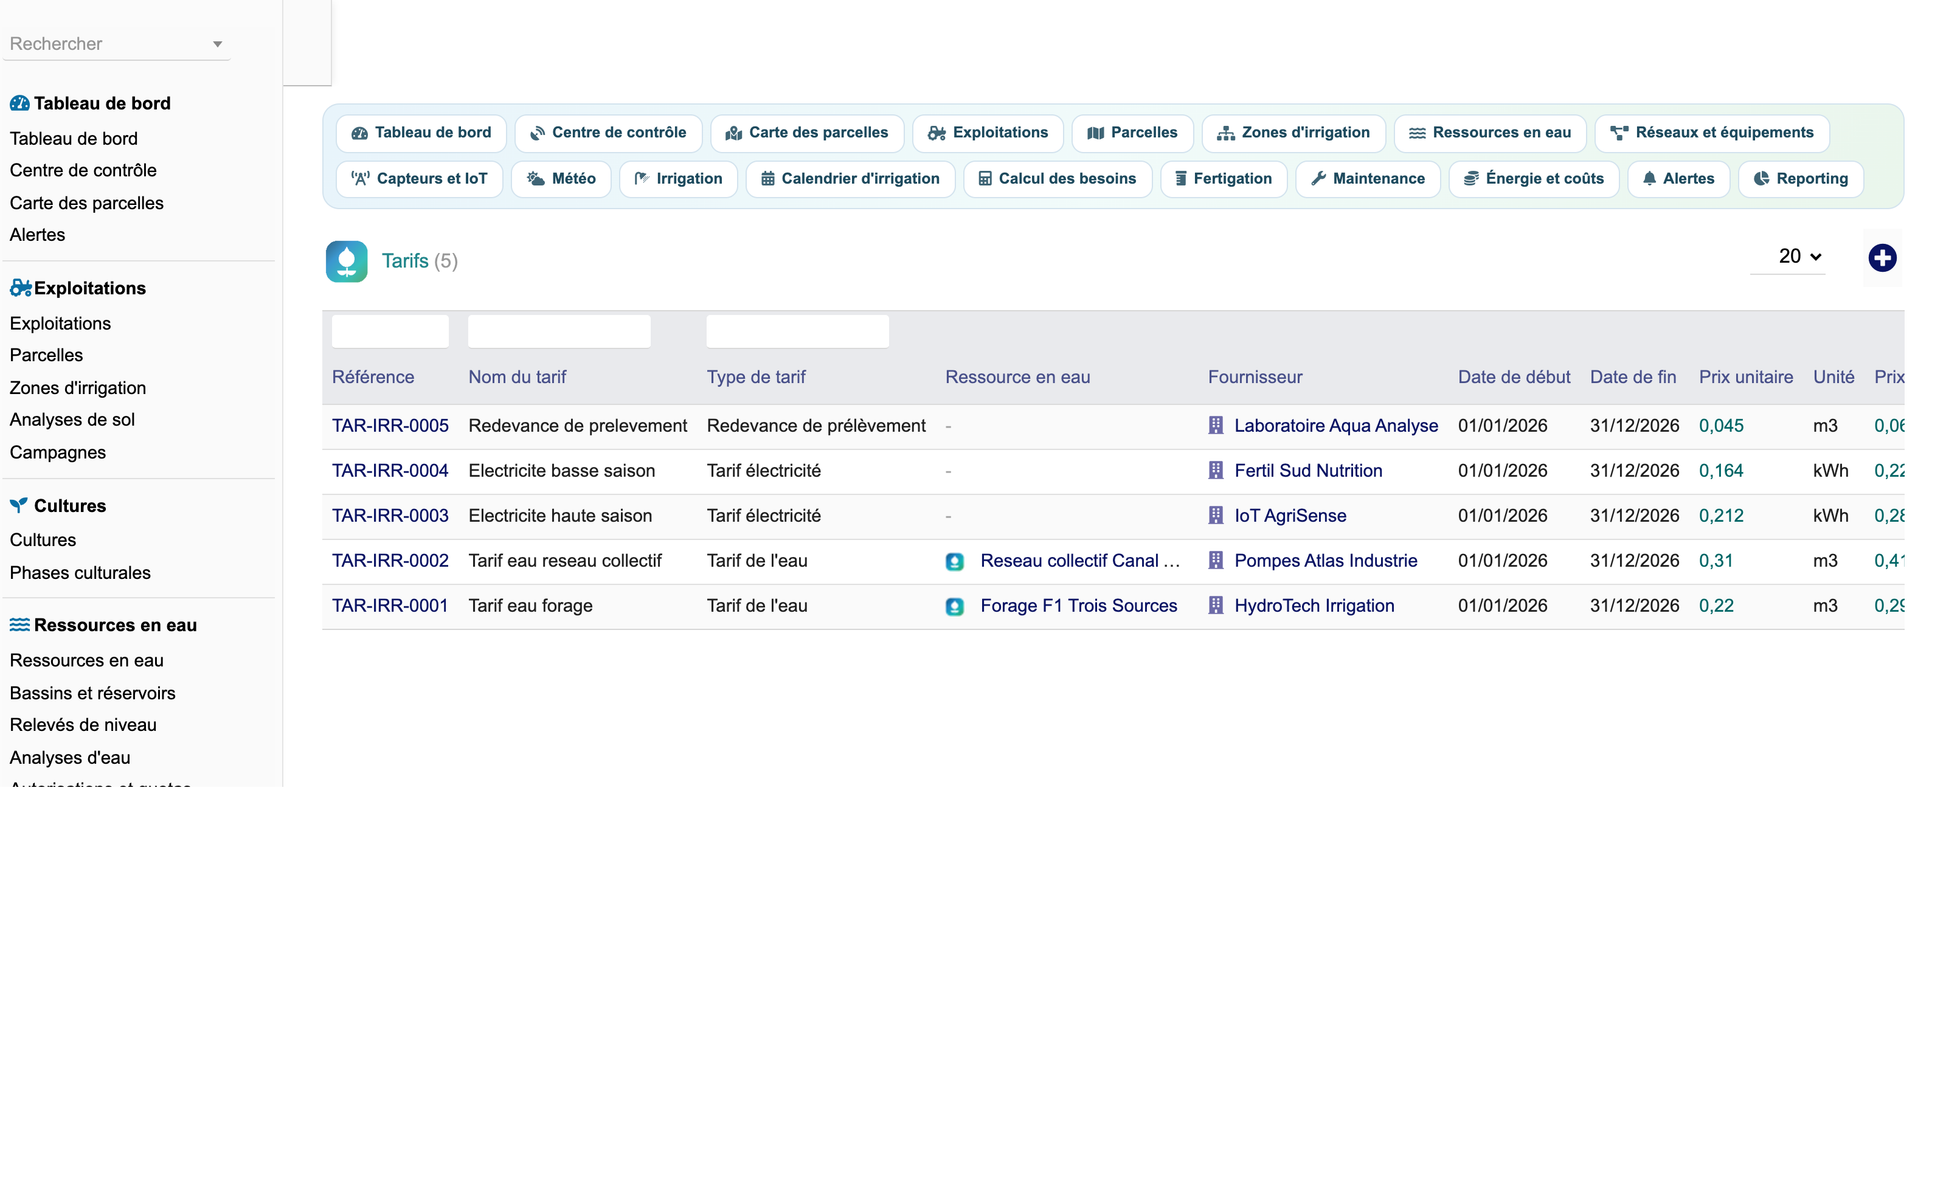Click tractor icon of Exploitations sidebar heading
The height and width of the screenshot is (1204, 1946).
20,288
